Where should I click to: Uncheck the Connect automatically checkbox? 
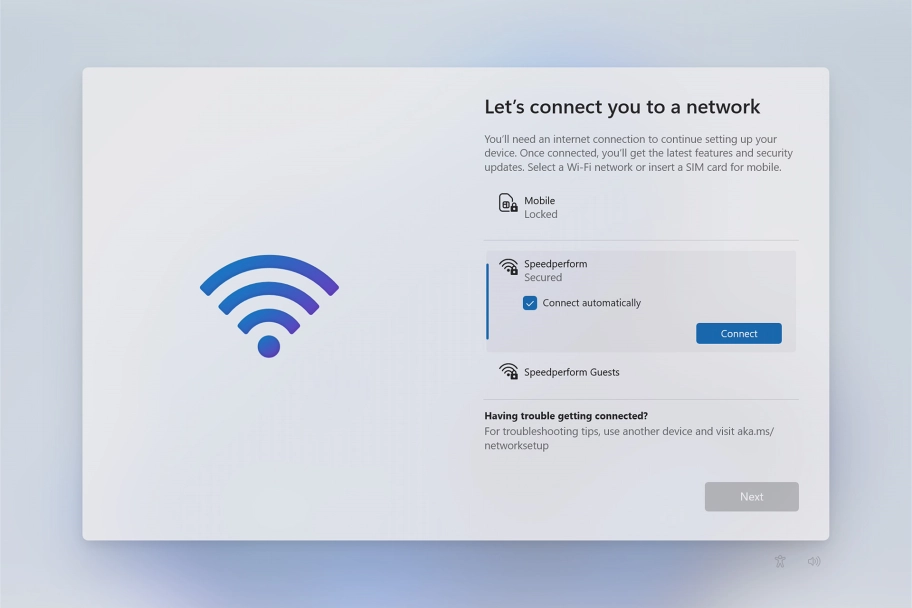[x=530, y=303]
